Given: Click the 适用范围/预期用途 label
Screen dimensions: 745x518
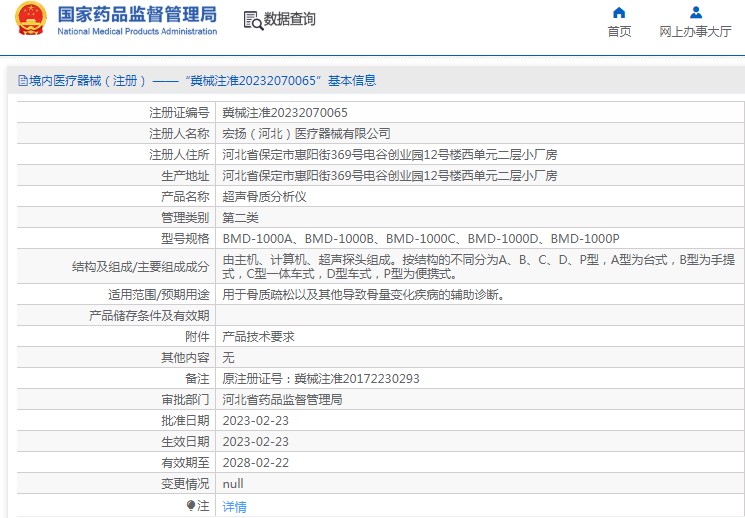Looking at the screenshot, I should click(x=159, y=295).
